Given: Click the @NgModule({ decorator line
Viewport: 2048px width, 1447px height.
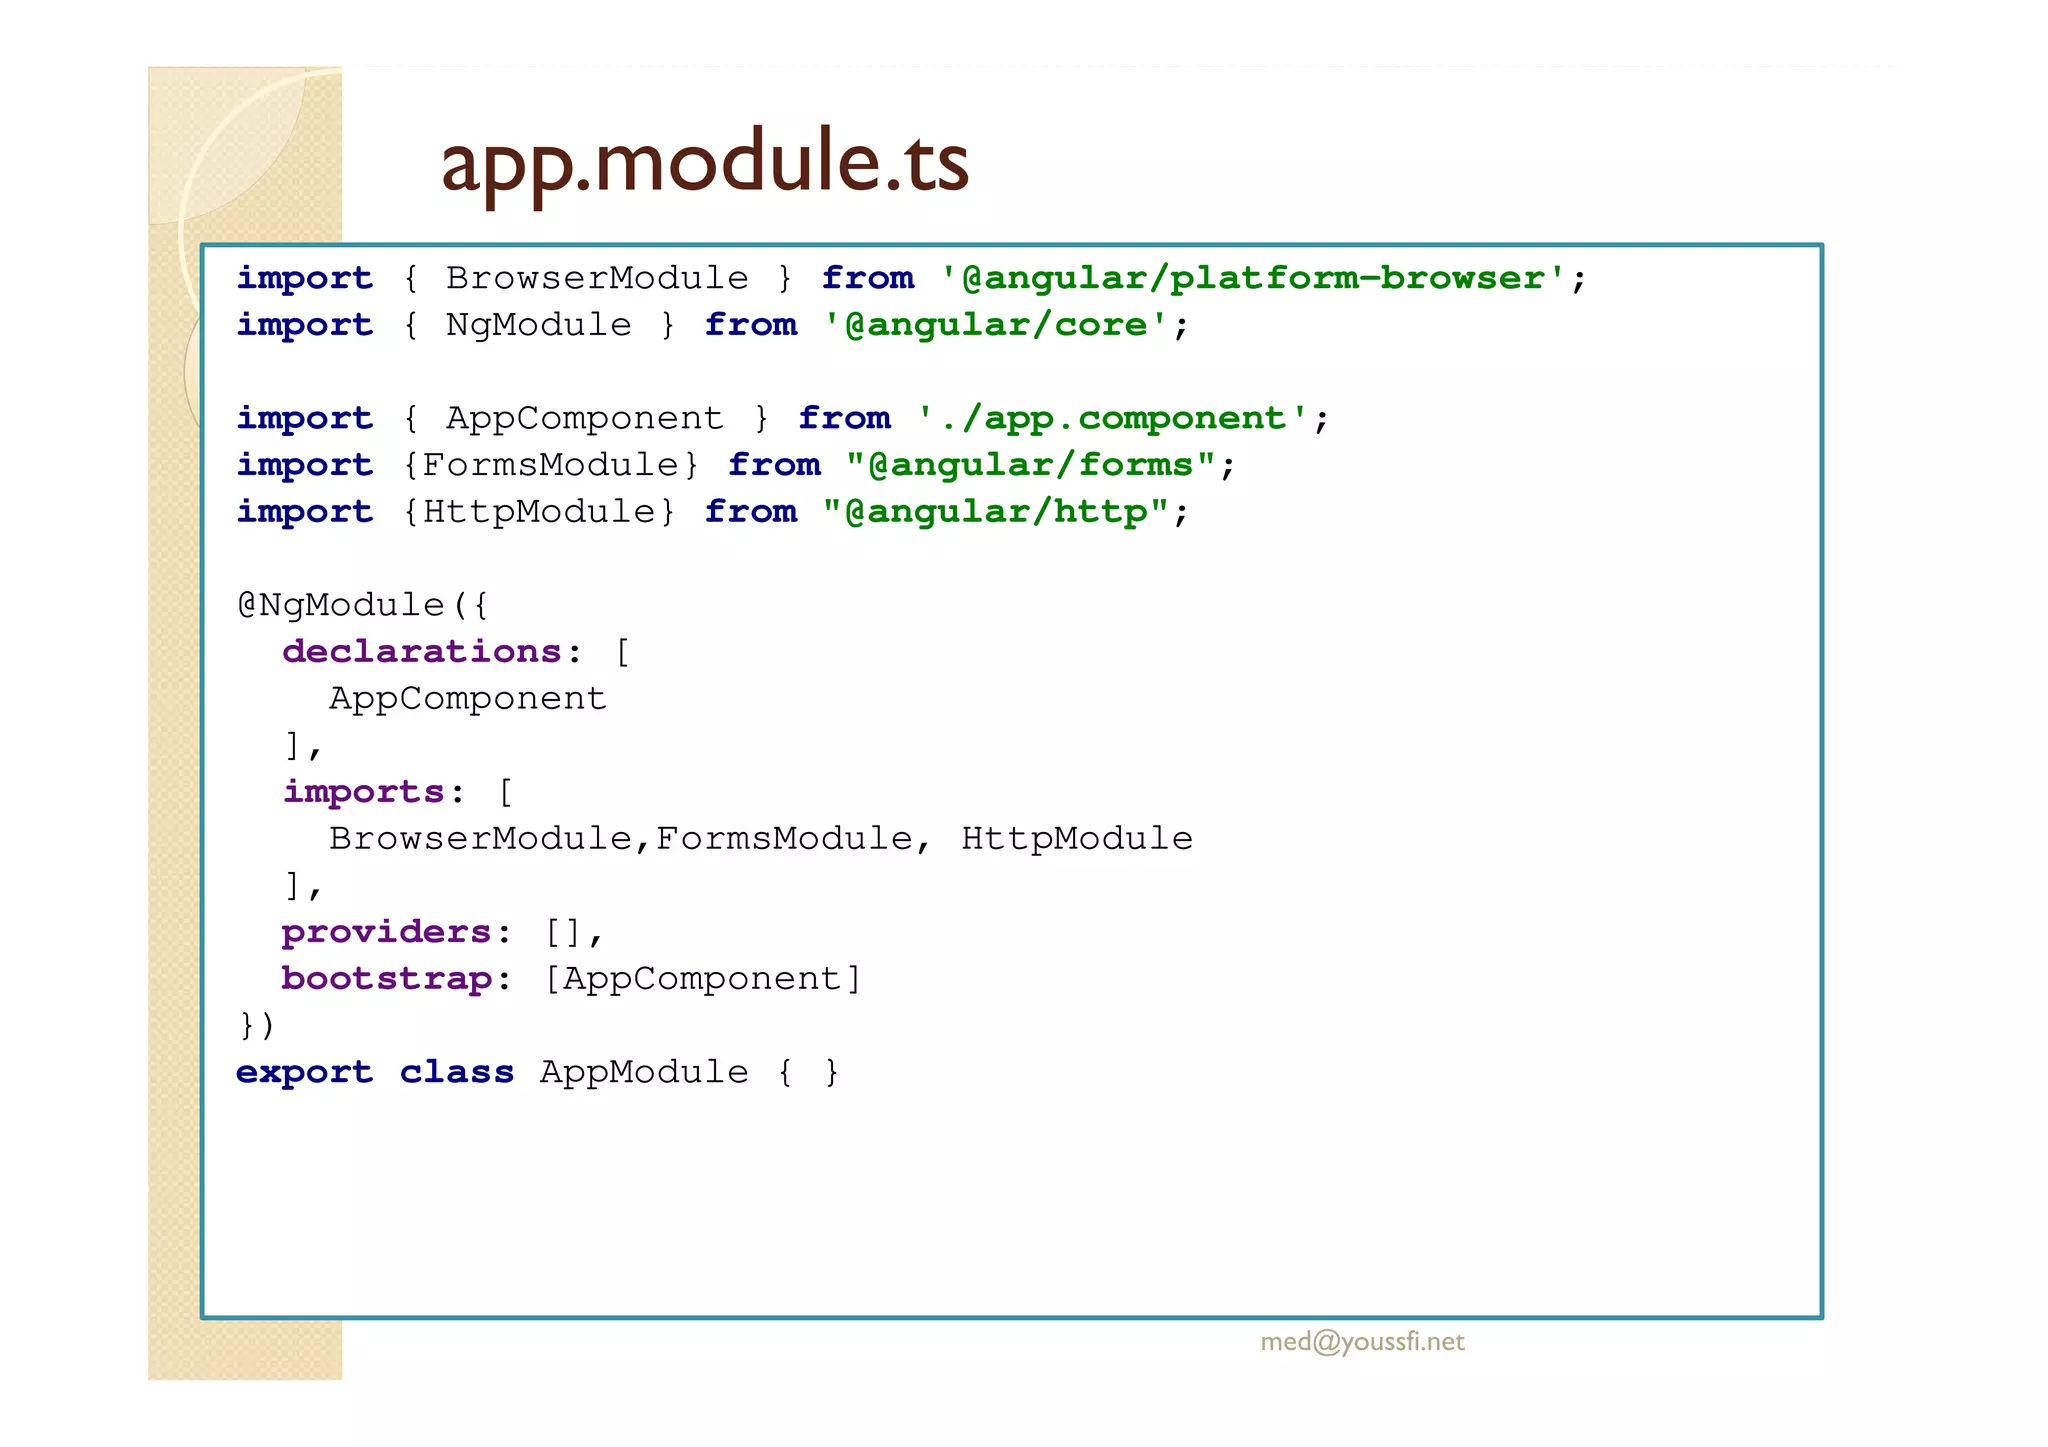Looking at the screenshot, I should coord(363,605).
